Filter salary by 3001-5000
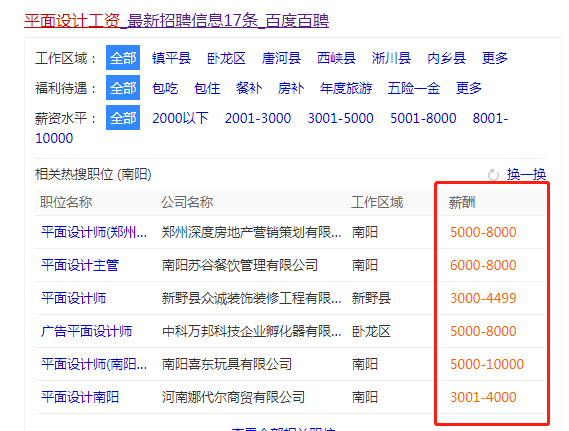 click(x=340, y=118)
